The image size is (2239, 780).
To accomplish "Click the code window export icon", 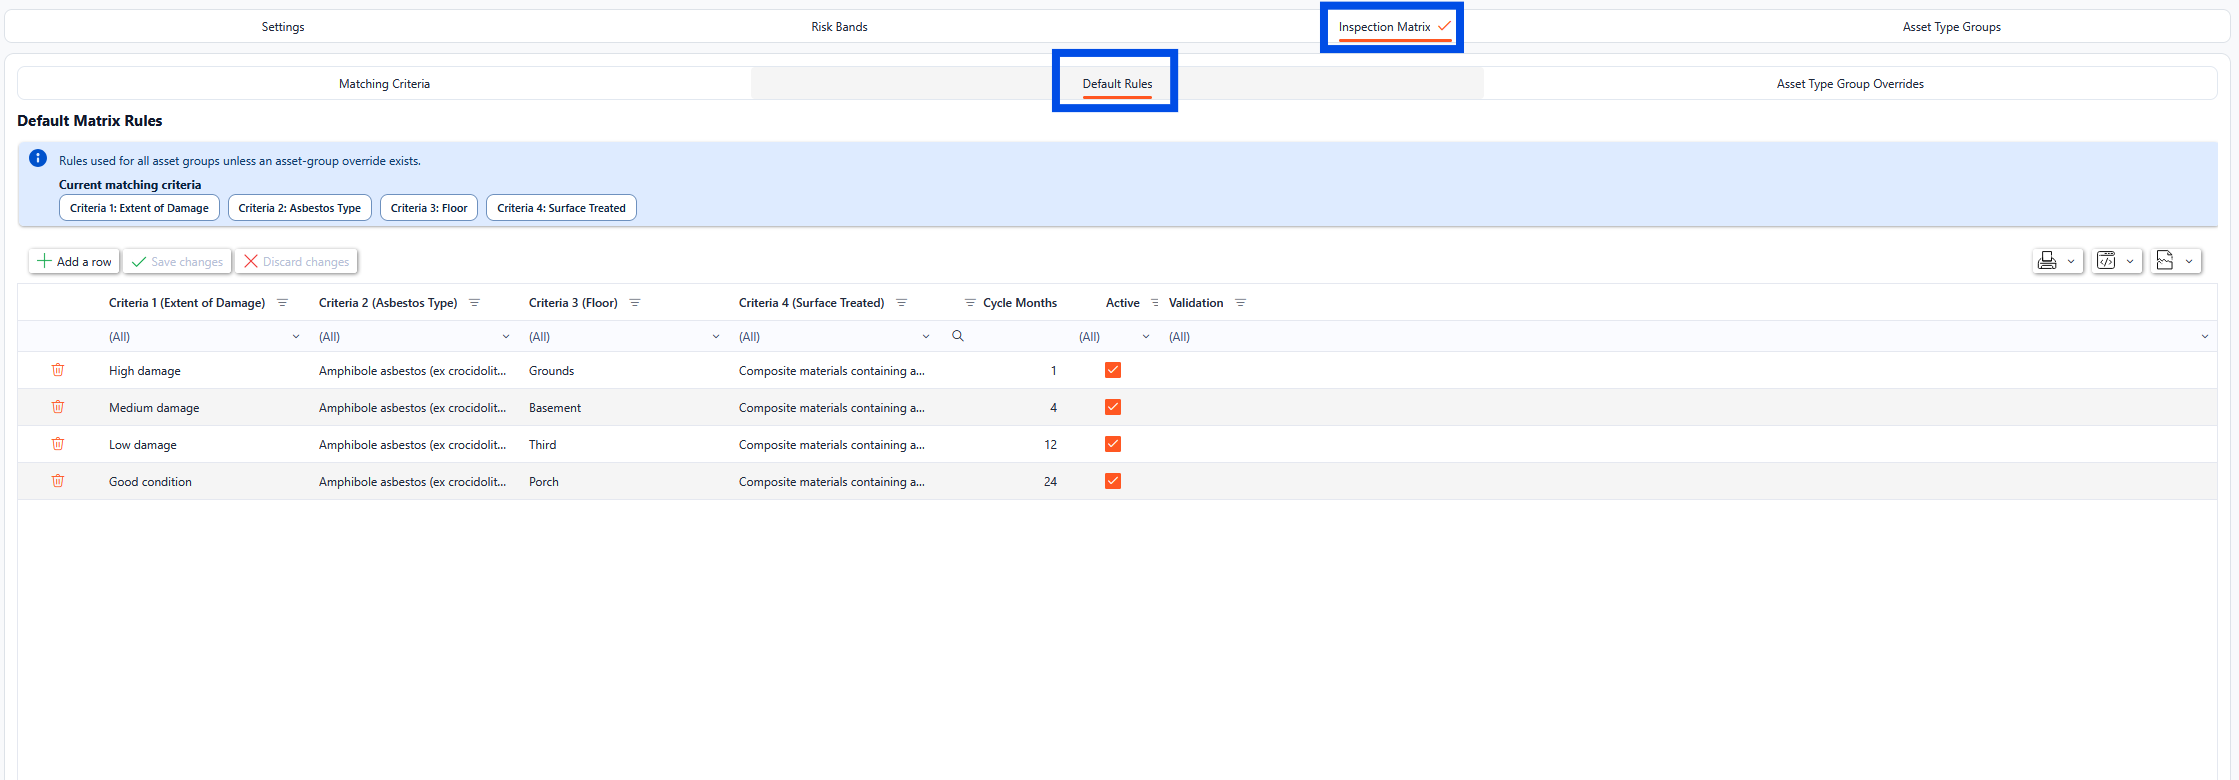I will pyautogui.click(x=2106, y=261).
